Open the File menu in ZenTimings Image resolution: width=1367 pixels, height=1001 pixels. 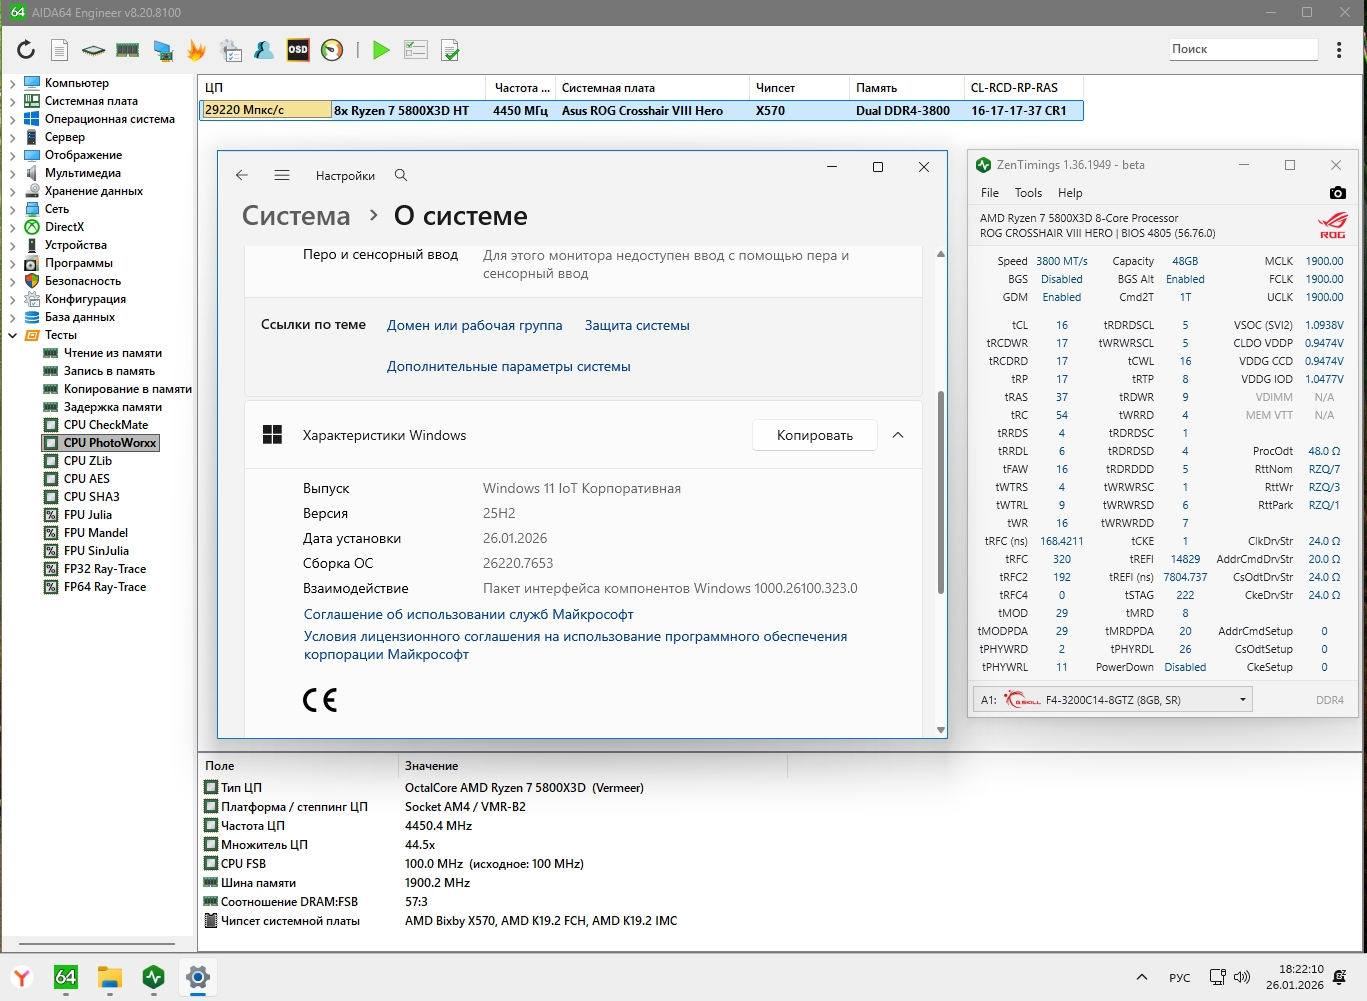(990, 193)
